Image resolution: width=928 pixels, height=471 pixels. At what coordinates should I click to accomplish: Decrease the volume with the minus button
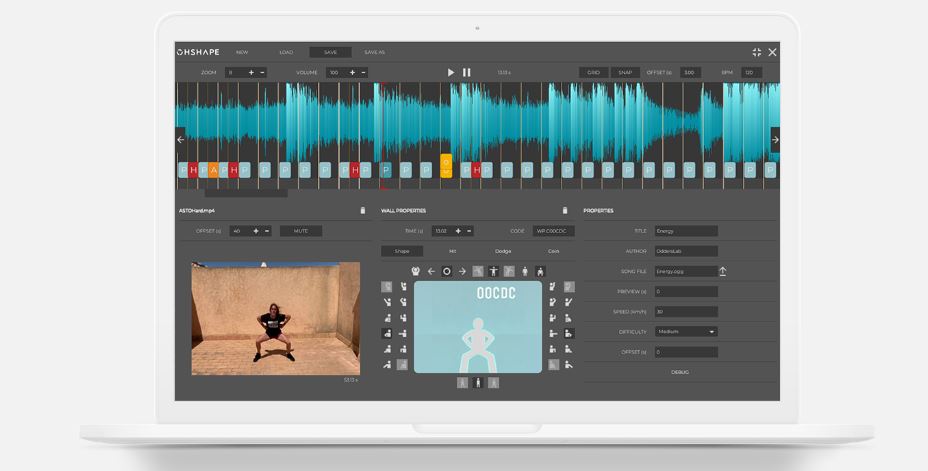363,73
